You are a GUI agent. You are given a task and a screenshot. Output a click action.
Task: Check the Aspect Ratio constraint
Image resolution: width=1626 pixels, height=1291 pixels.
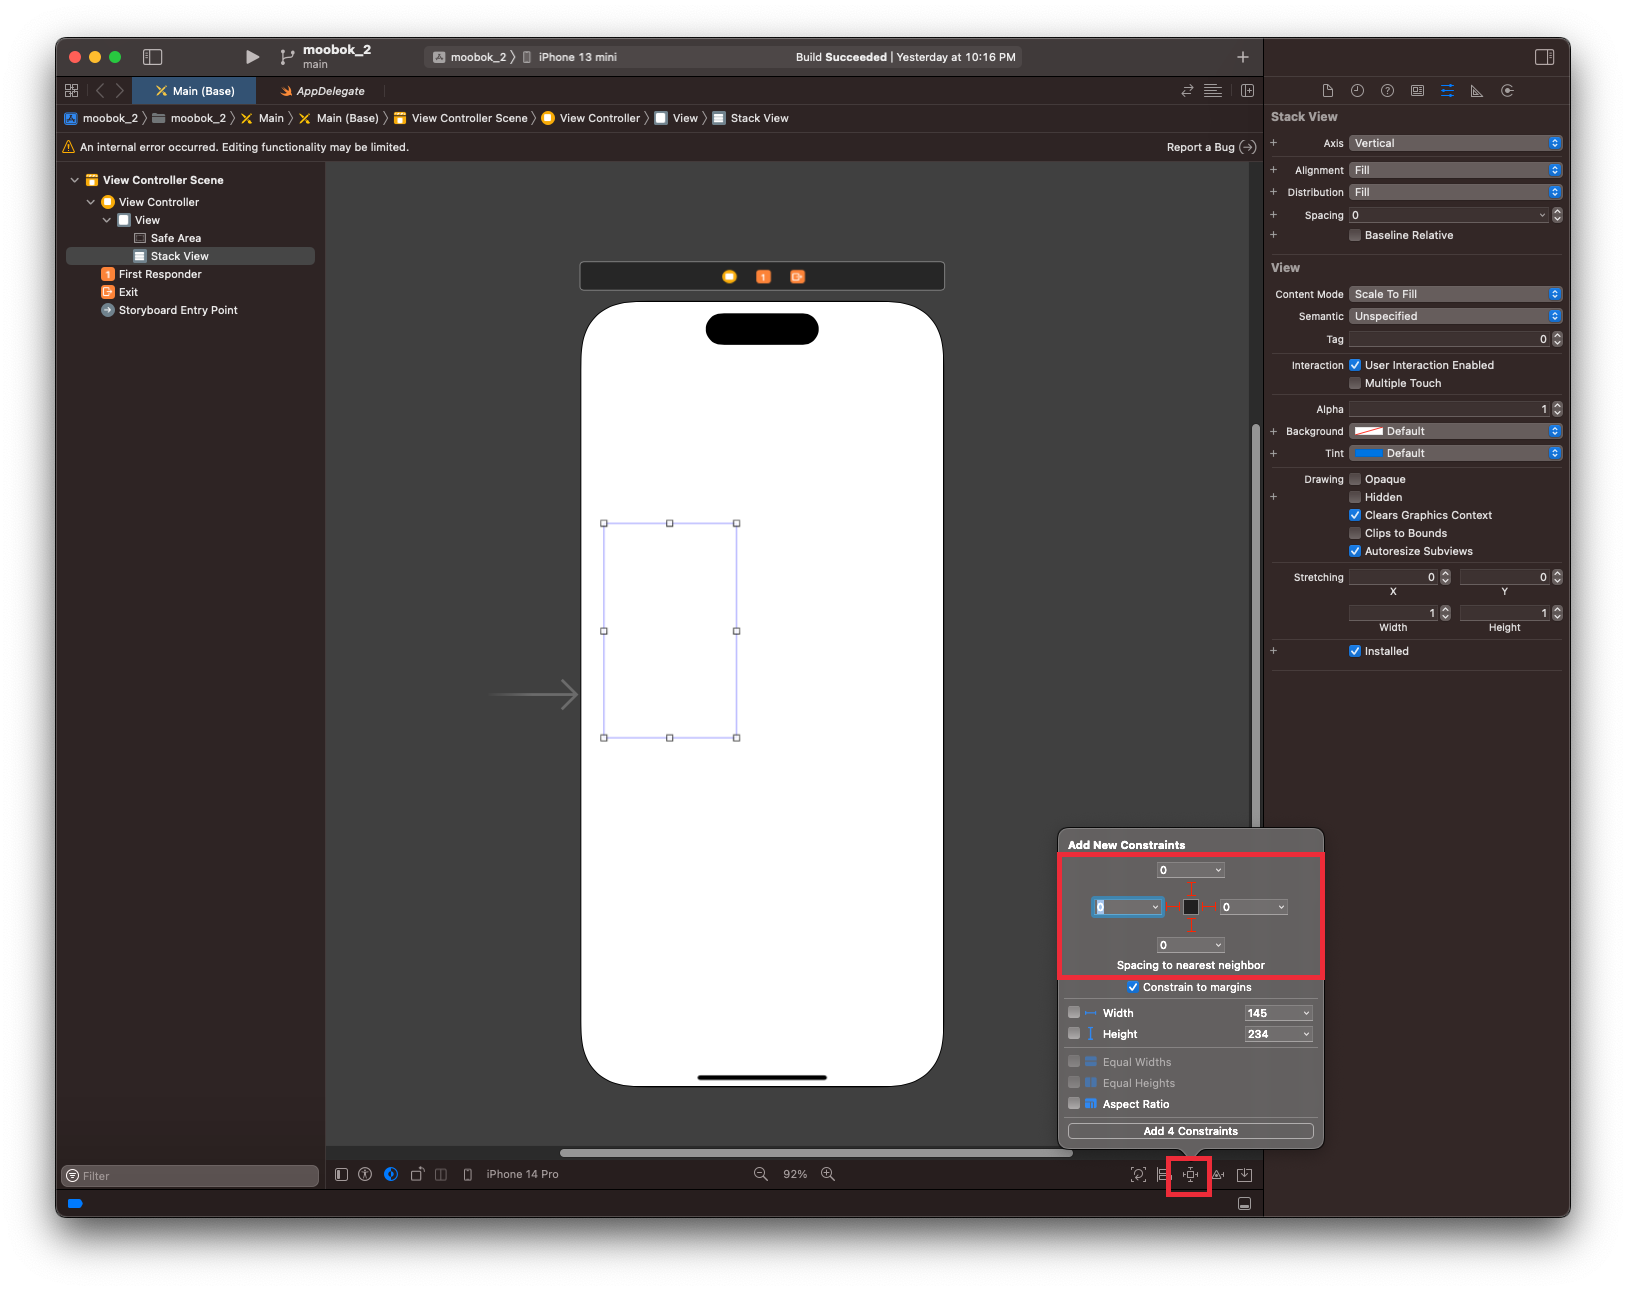pos(1074,1104)
